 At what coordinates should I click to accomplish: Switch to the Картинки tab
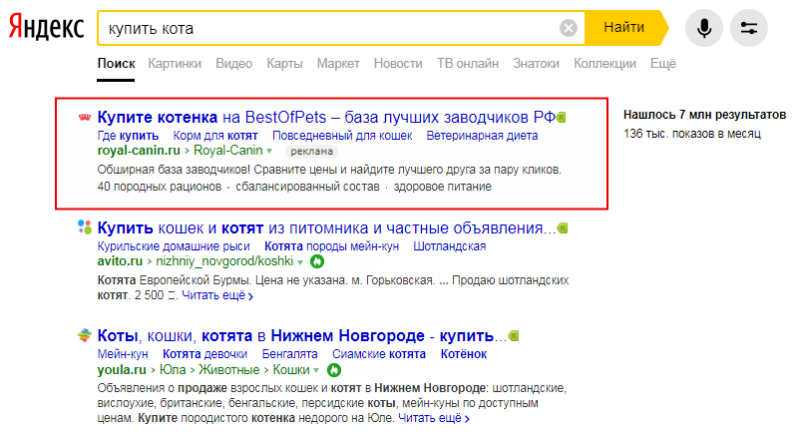tap(174, 64)
